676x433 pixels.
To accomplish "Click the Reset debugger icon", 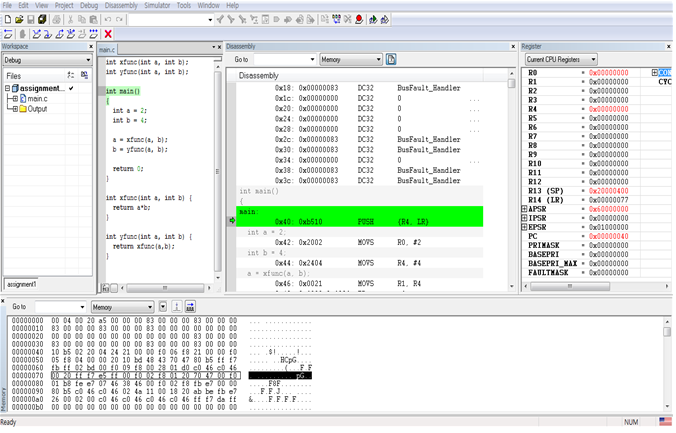I will [8, 34].
